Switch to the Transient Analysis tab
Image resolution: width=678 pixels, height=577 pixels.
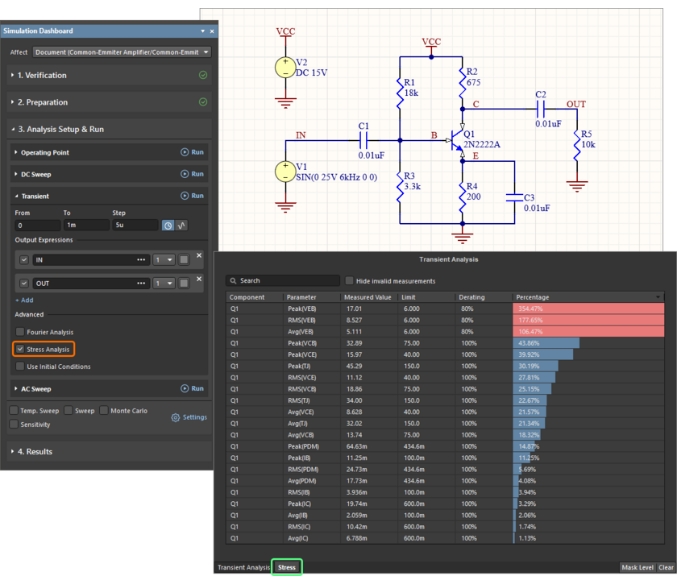click(x=243, y=567)
